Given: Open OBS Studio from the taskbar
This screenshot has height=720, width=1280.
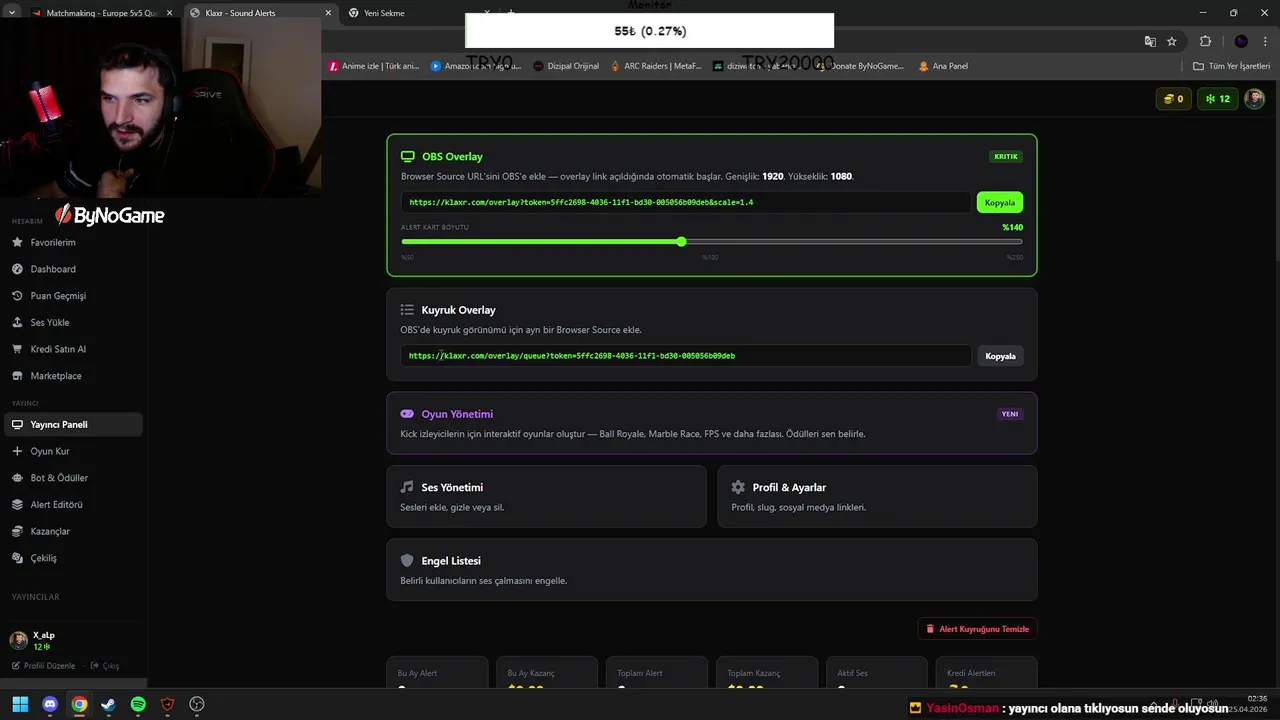Looking at the screenshot, I should (x=197, y=704).
